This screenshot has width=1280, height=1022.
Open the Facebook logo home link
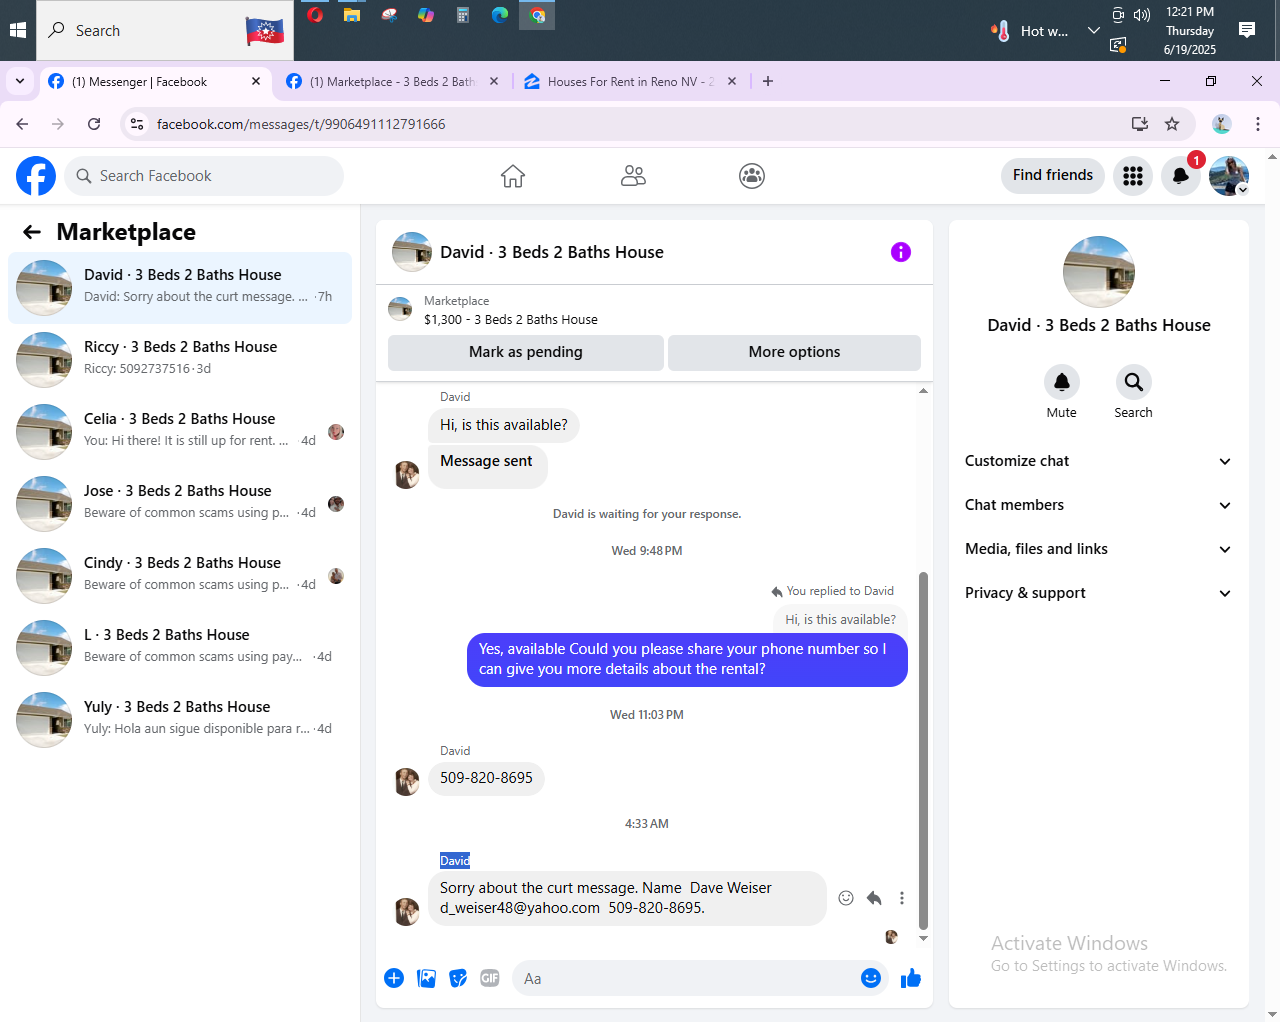click(x=36, y=176)
